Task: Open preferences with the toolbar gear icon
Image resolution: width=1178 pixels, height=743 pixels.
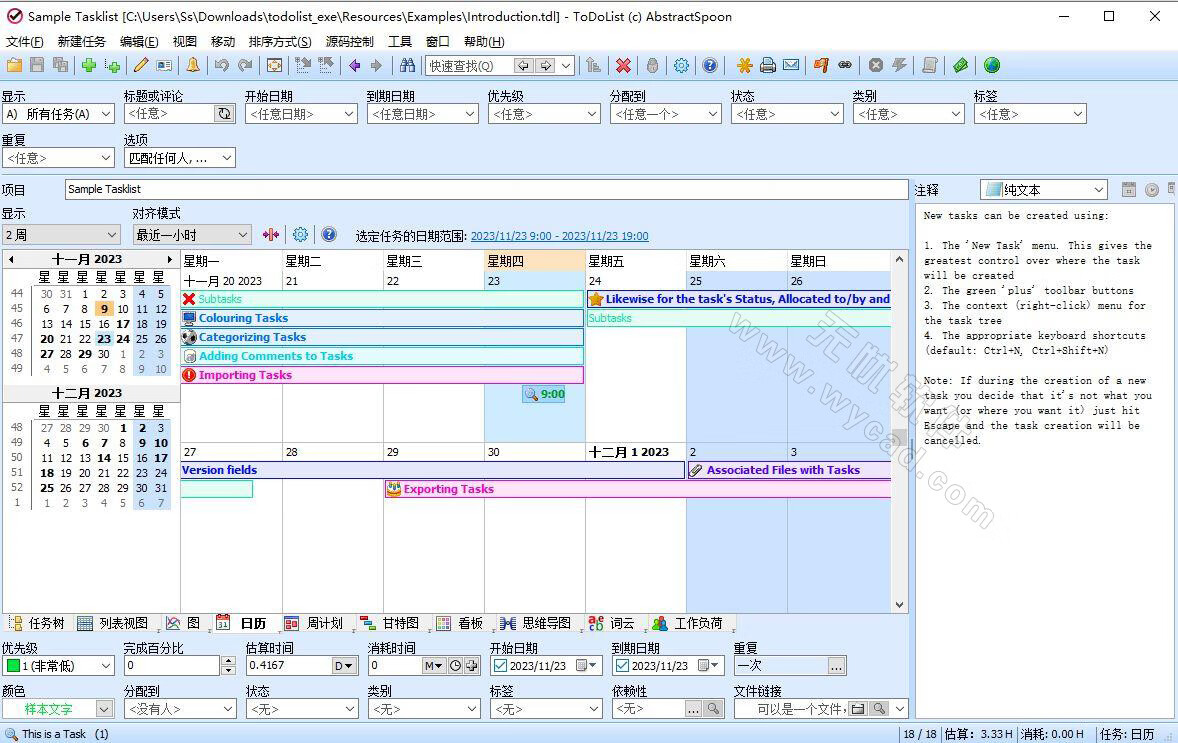Action: pyautogui.click(x=681, y=66)
